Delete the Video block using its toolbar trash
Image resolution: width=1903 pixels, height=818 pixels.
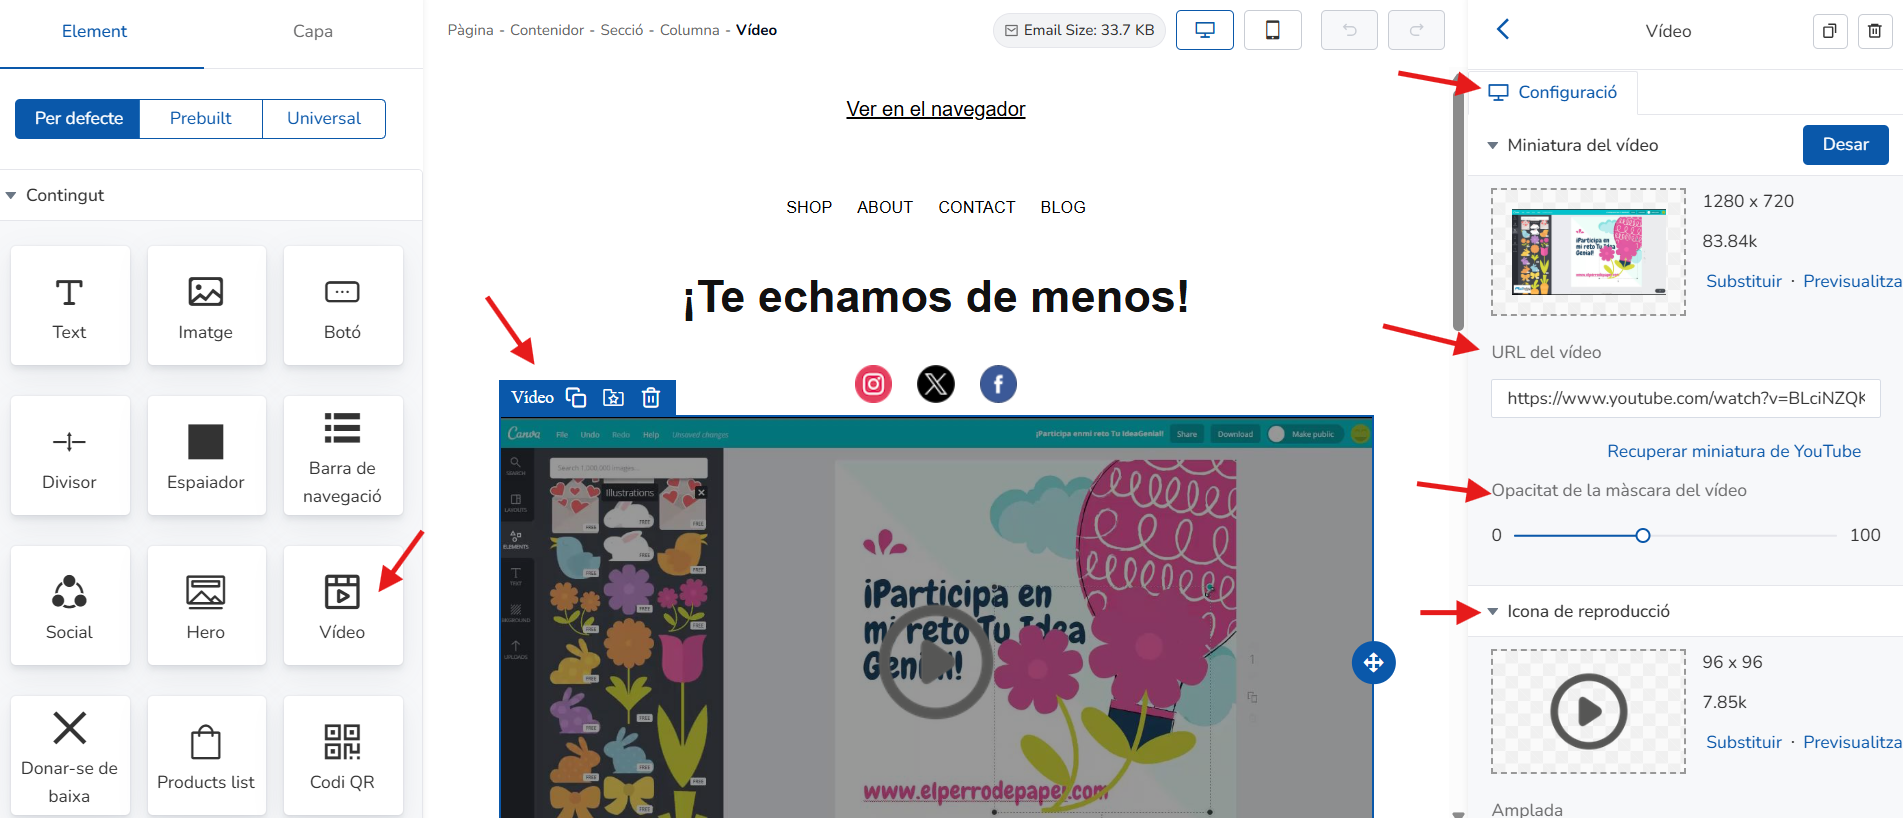[651, 397]
